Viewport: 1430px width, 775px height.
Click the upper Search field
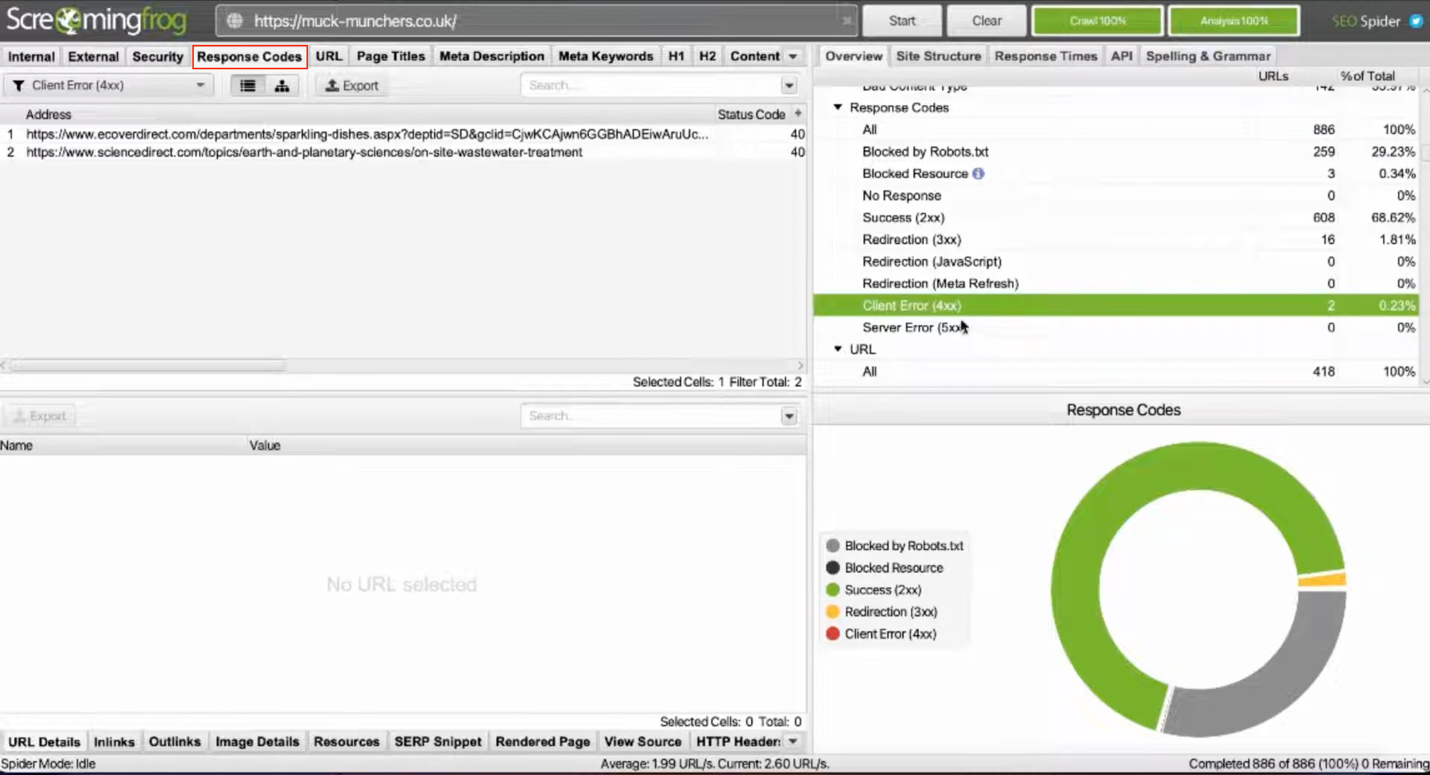[x=651, y=86]
